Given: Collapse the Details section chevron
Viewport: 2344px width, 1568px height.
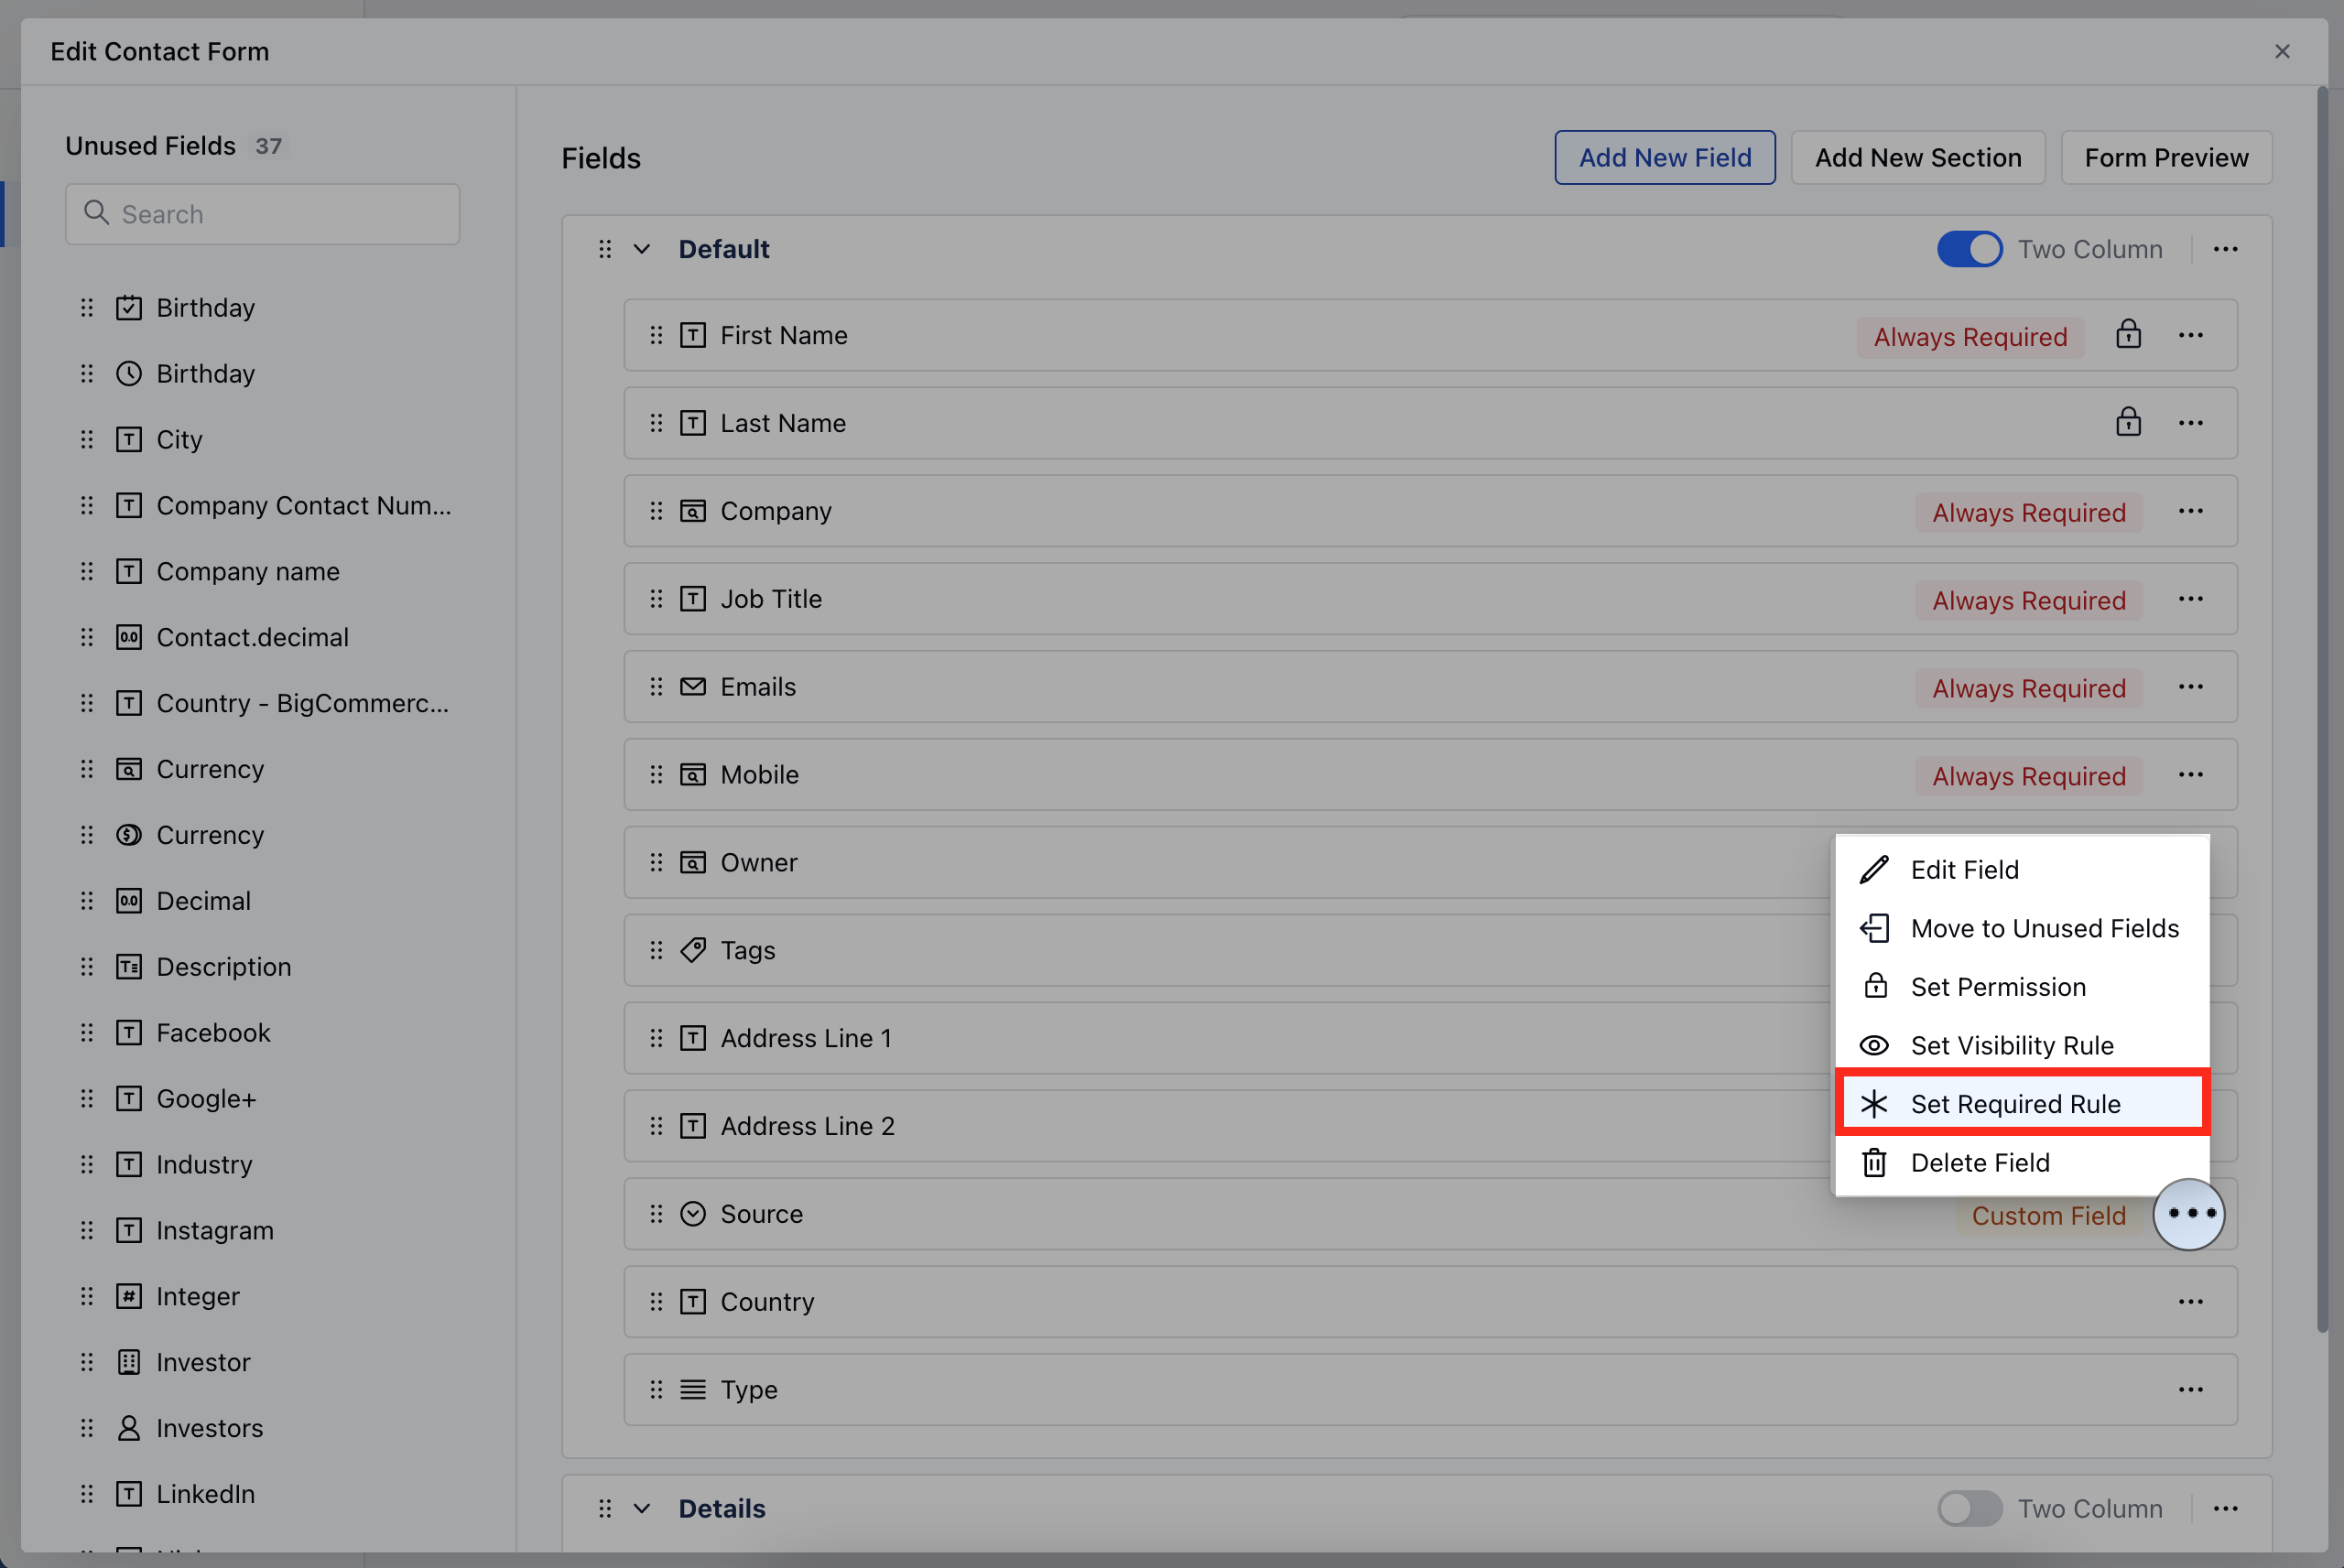Looking at the screenshot, I should coord(642,1508).
